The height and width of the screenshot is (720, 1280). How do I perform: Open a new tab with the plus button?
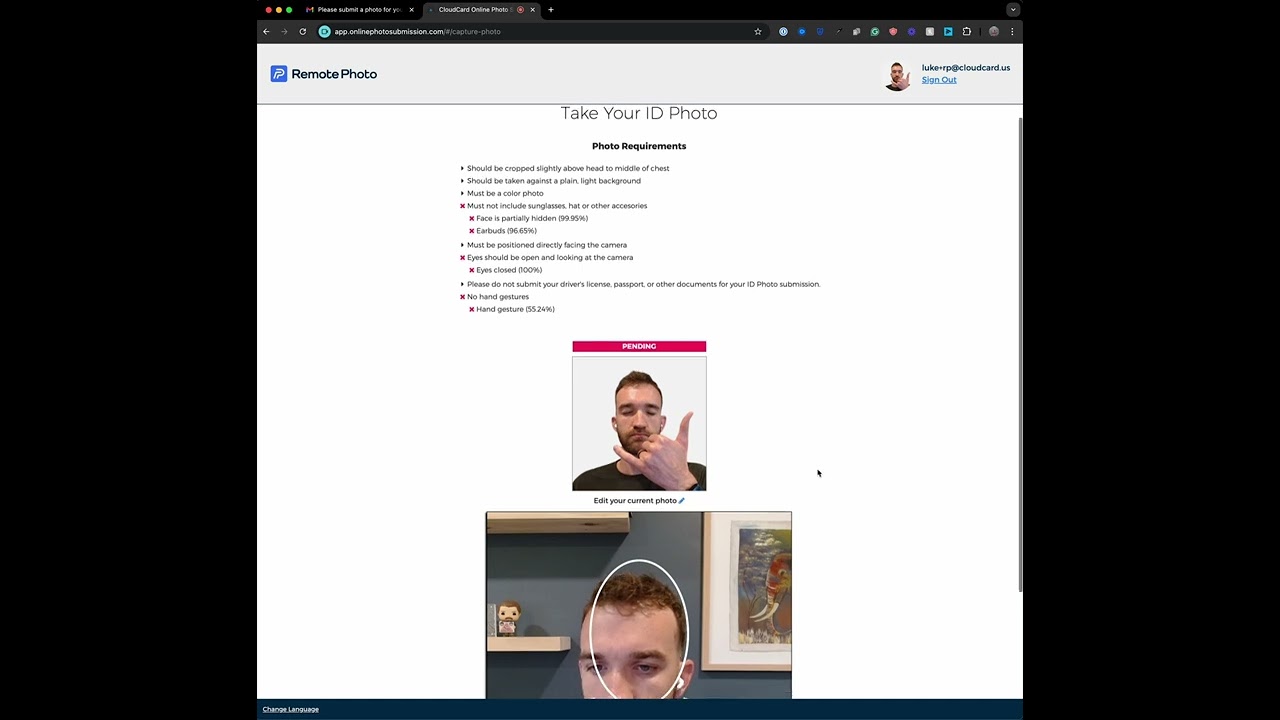click(x=550, y=10)
